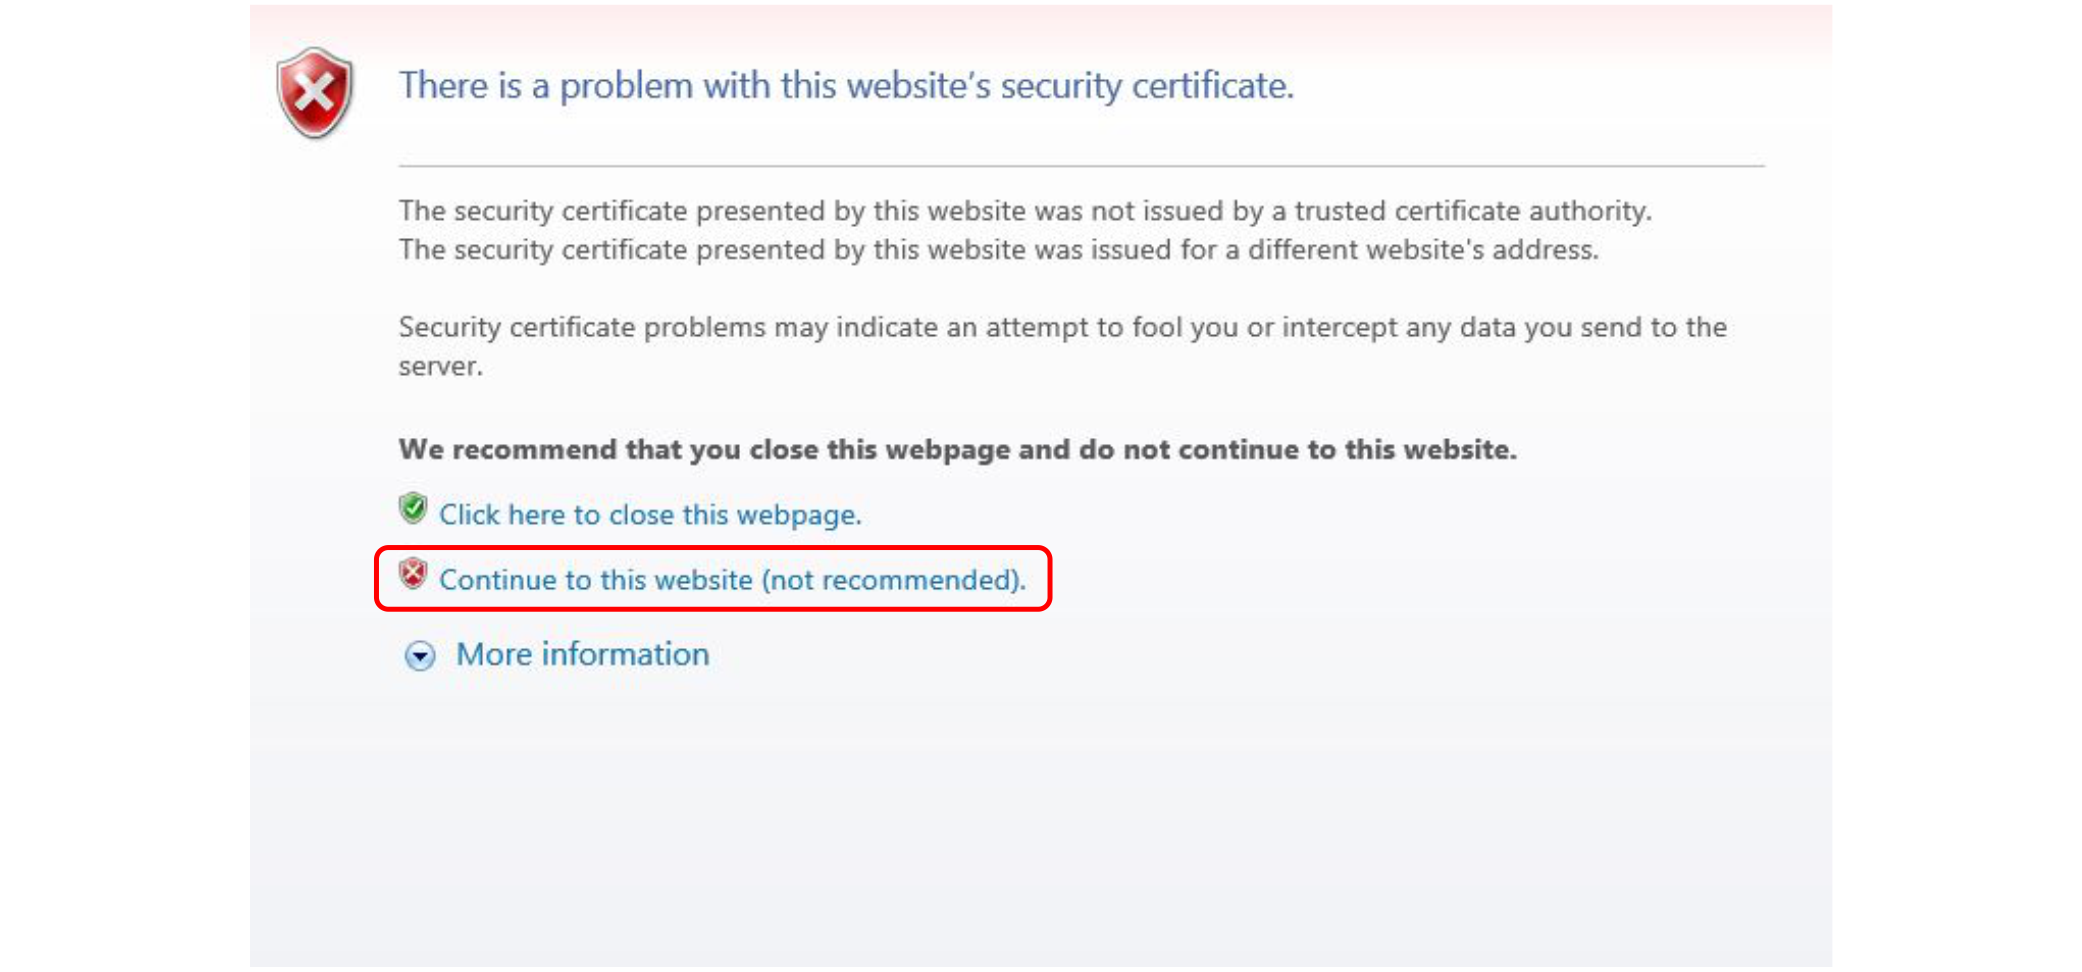The image size is (2082, 972).
Task: Click the different website's address sentence
Action: tap(999, 249)
